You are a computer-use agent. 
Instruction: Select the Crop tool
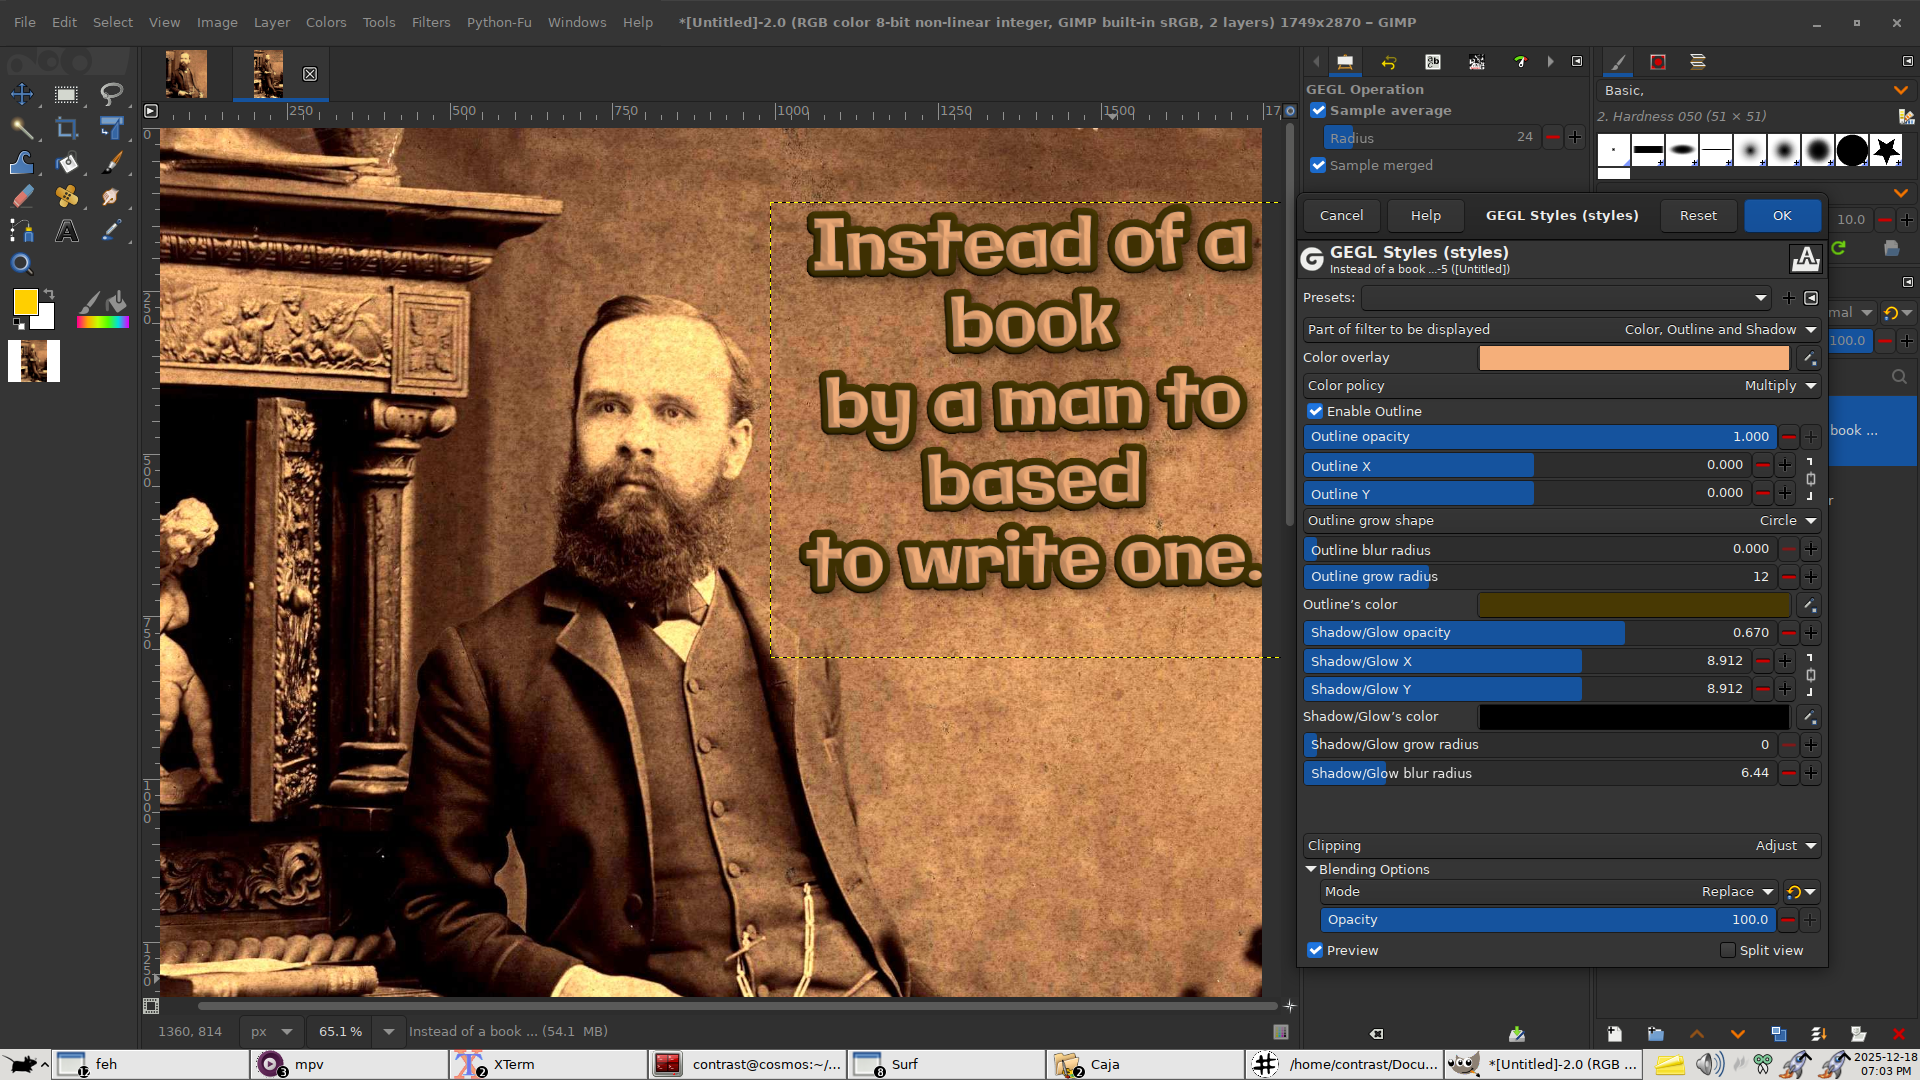(x=66, y=128)
